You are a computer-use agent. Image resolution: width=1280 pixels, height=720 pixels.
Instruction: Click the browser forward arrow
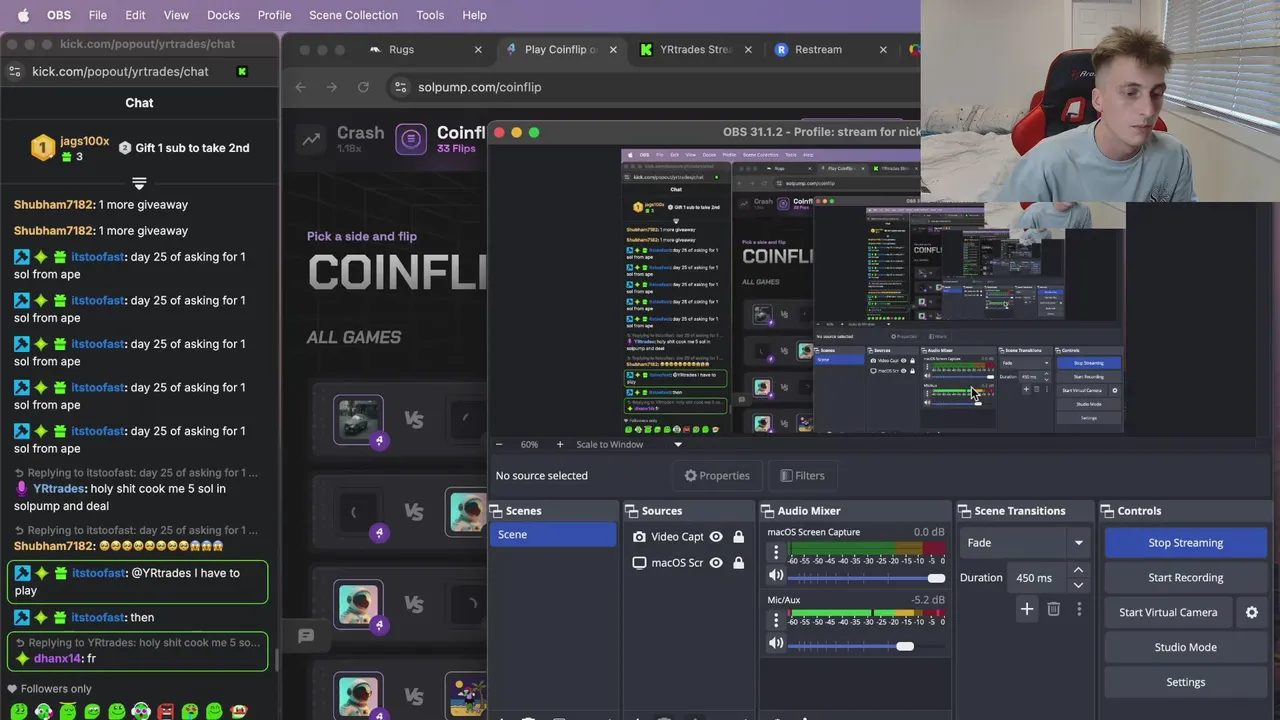[x=332, y=87]
